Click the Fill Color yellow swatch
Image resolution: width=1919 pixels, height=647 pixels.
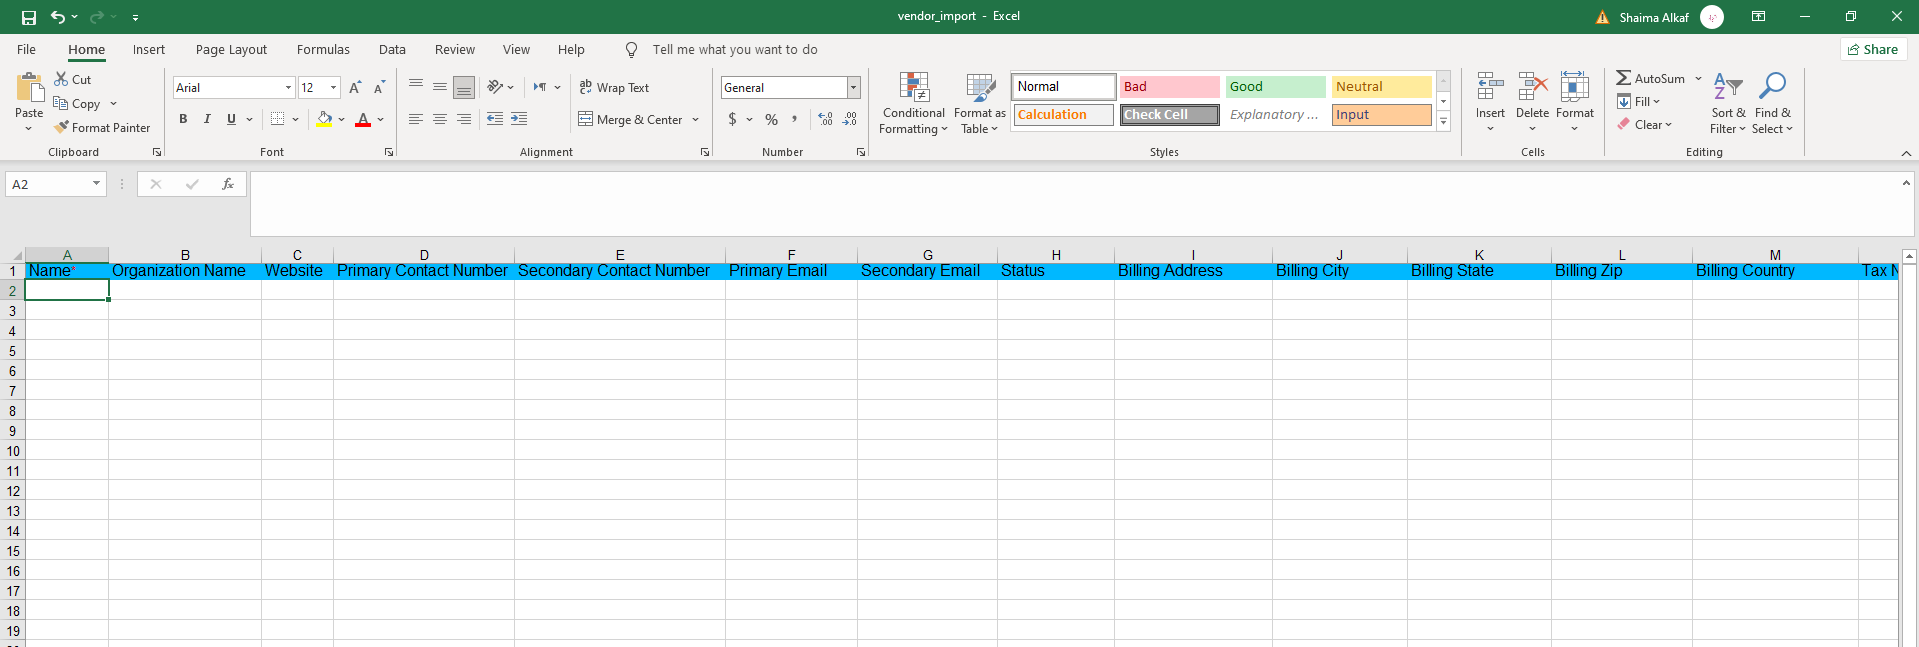324,119
